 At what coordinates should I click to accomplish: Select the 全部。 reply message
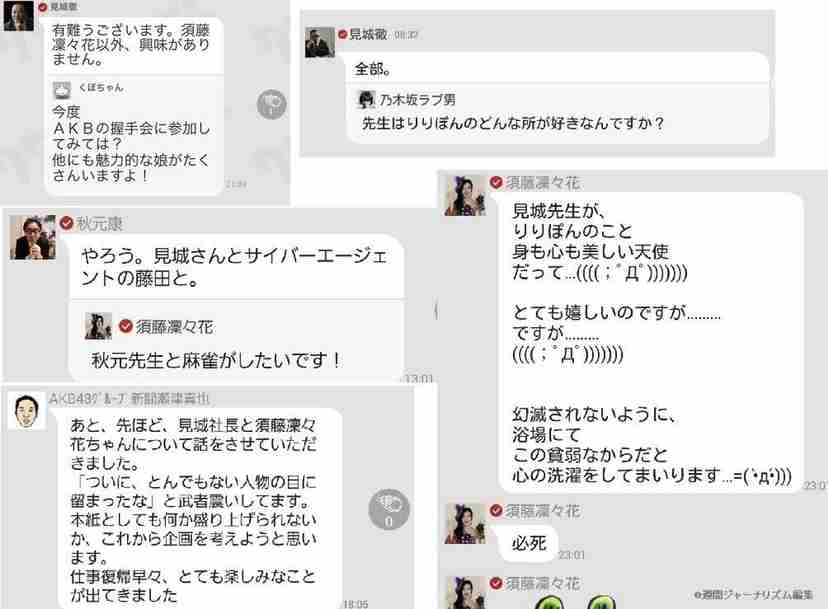(x=557, y=68)
